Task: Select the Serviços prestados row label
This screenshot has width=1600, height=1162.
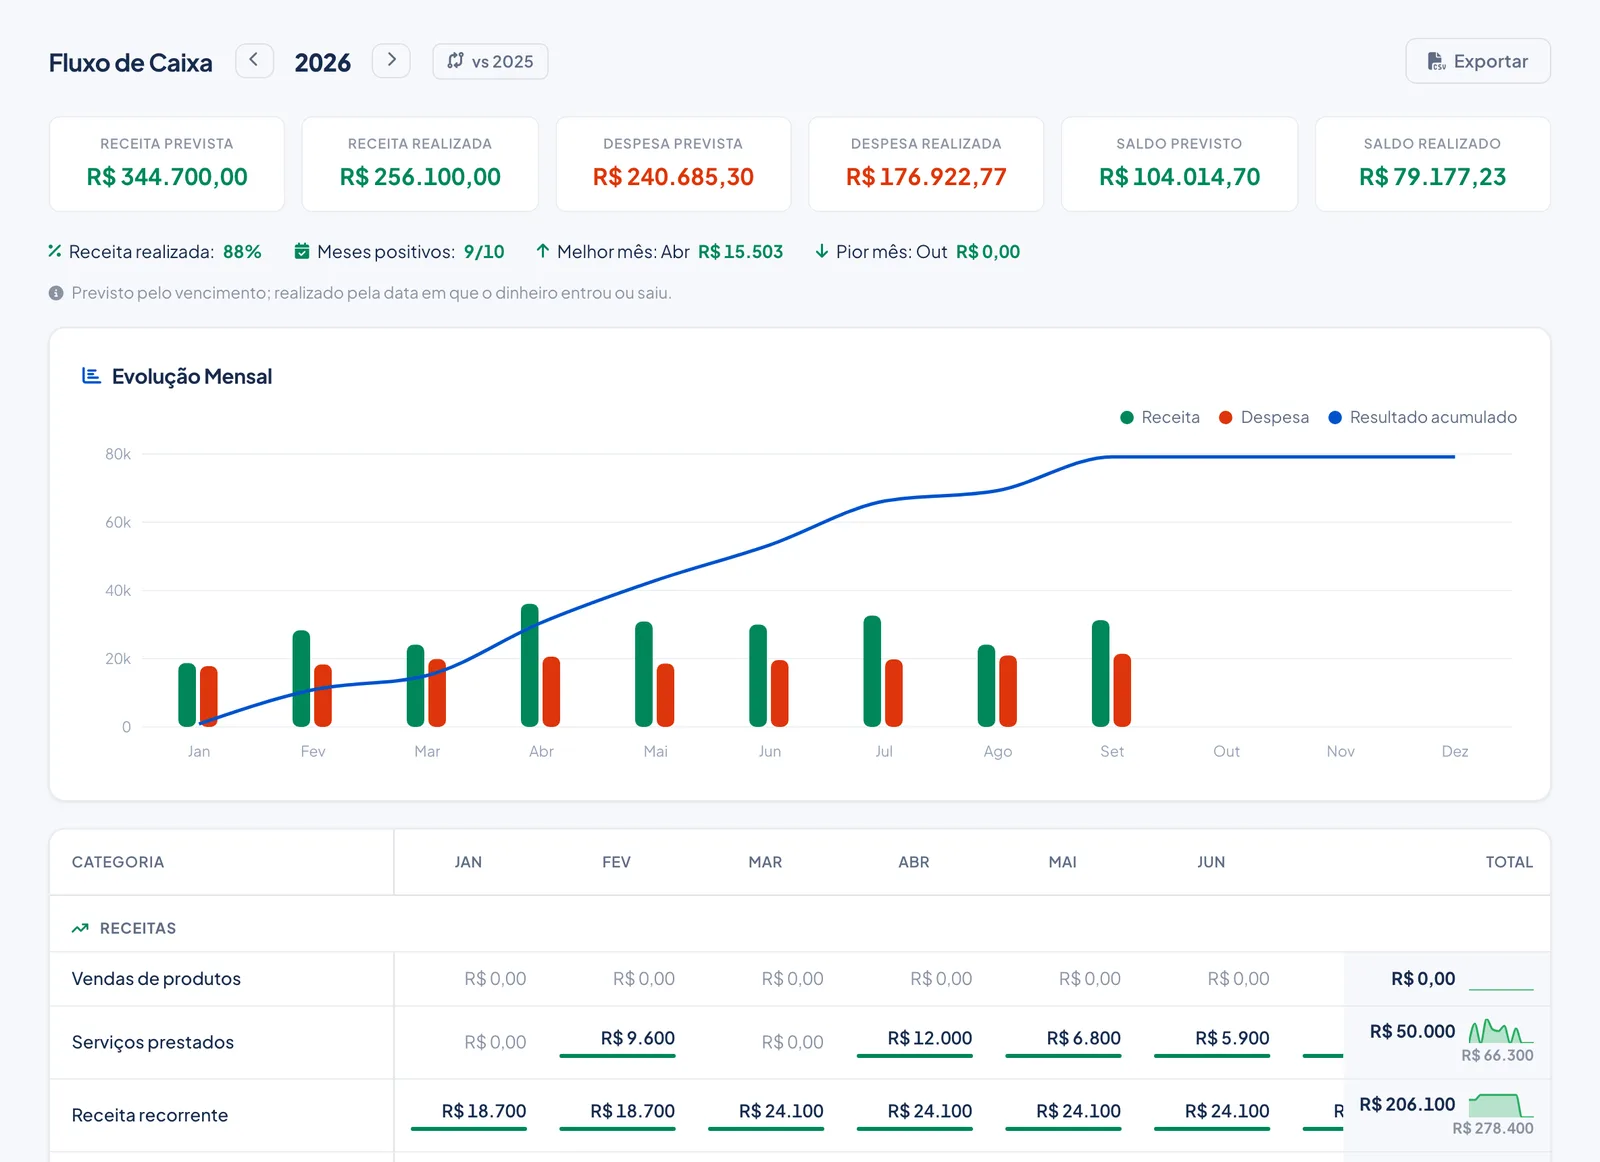Action: point(153,1042)
